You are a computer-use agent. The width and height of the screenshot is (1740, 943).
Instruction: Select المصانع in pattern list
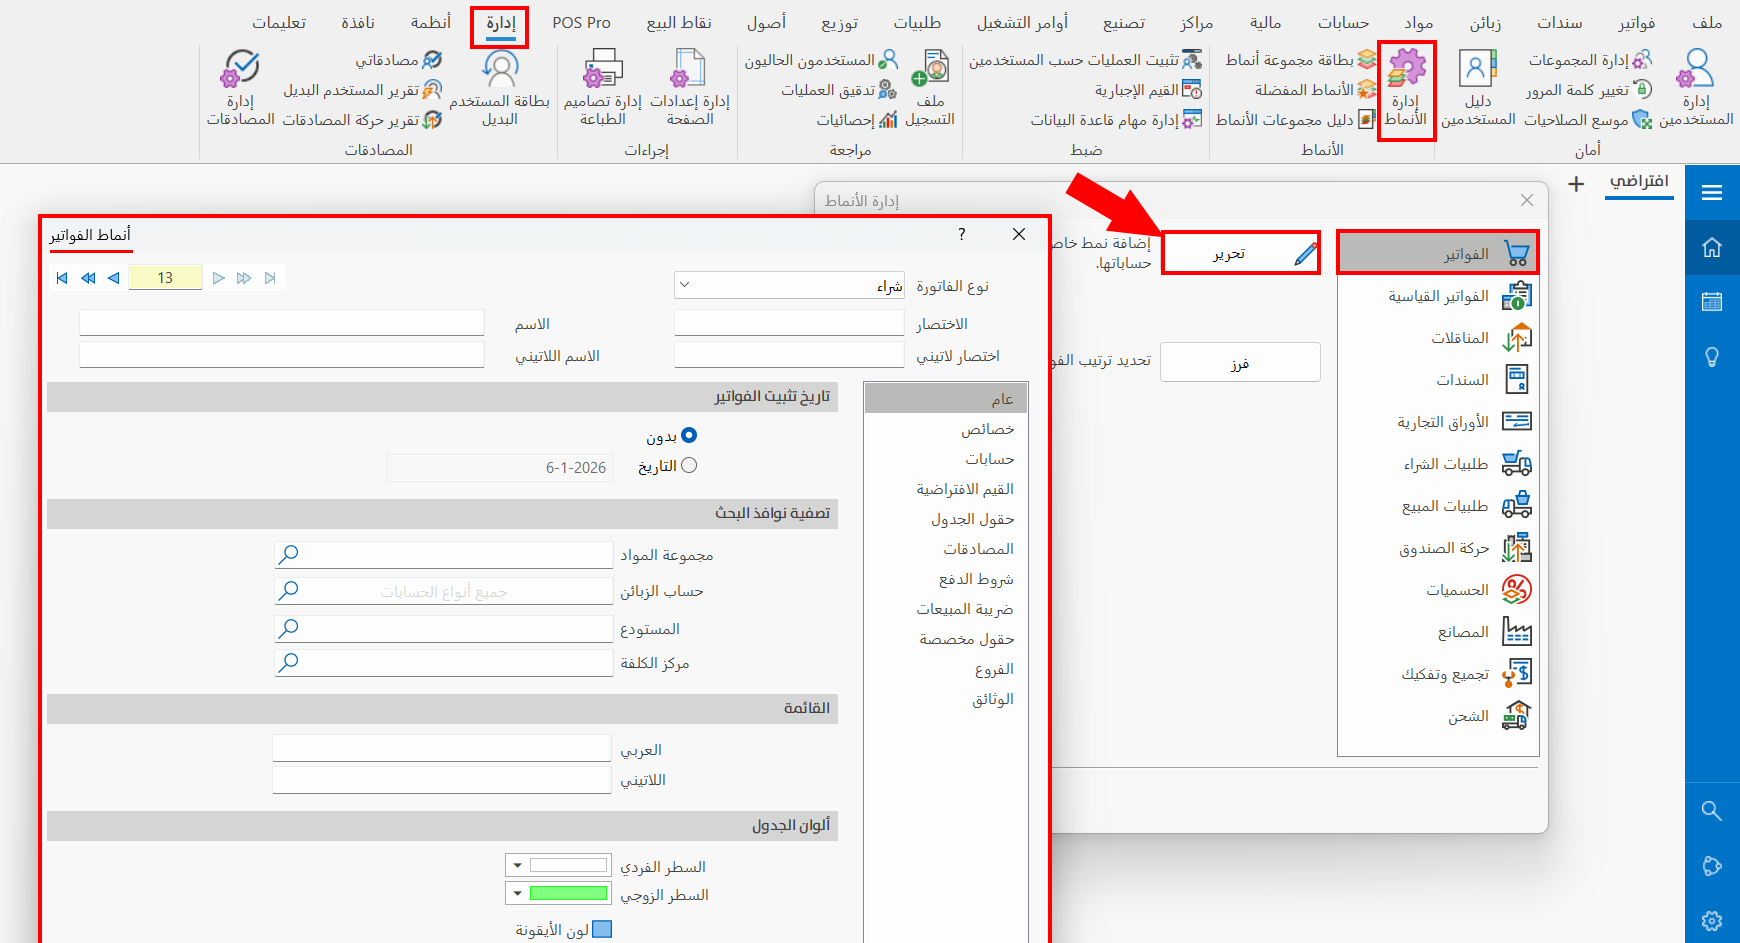[1438, 632]
